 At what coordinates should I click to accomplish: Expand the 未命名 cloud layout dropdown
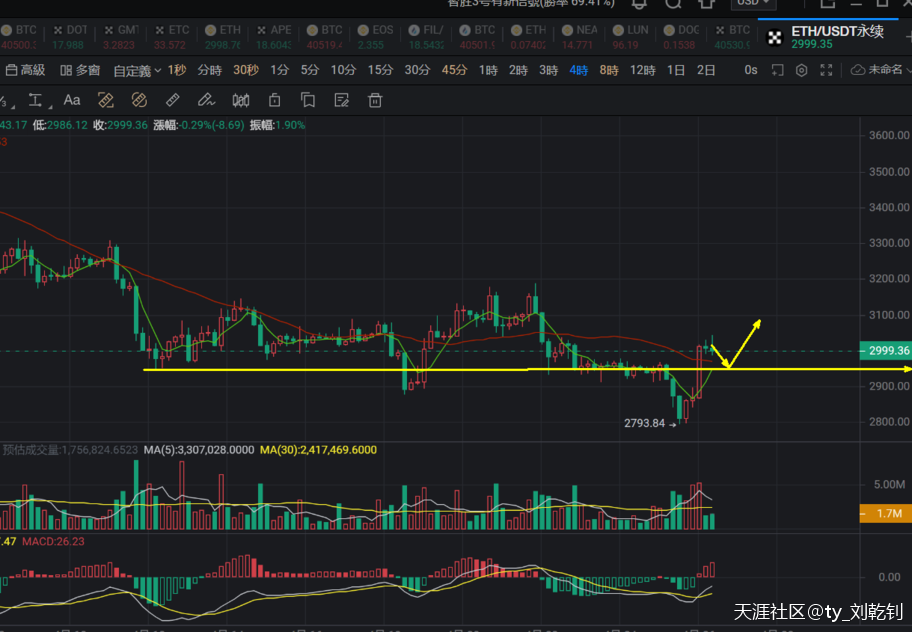pyautogui.click(x=880, y=70)
